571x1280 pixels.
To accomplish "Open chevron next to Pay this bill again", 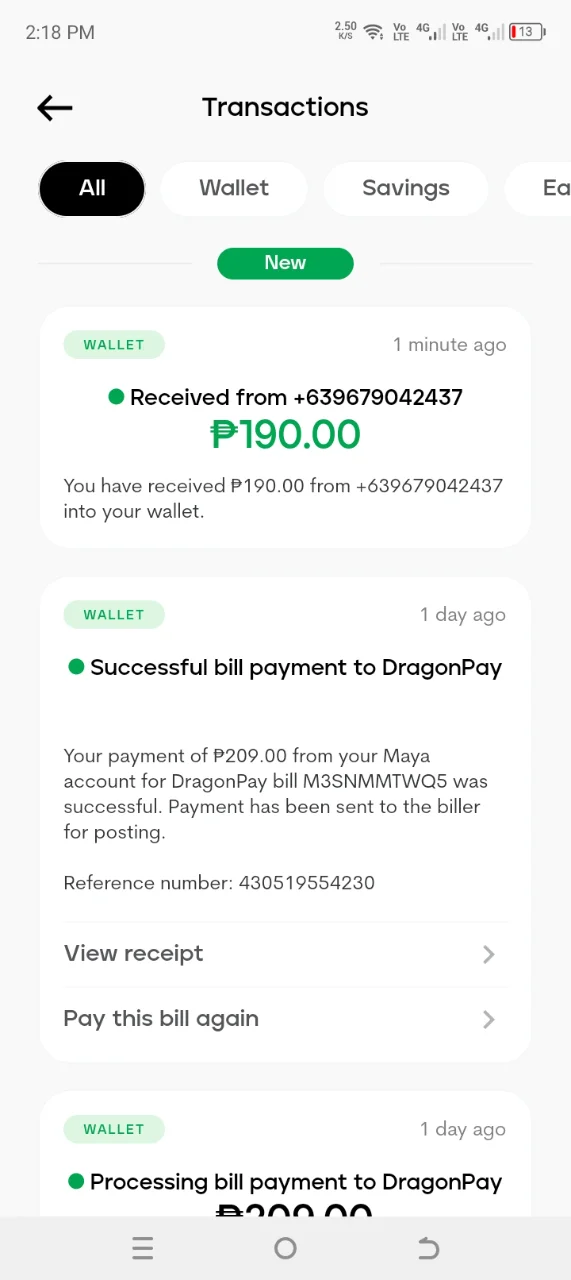I will coord(489,1019).
